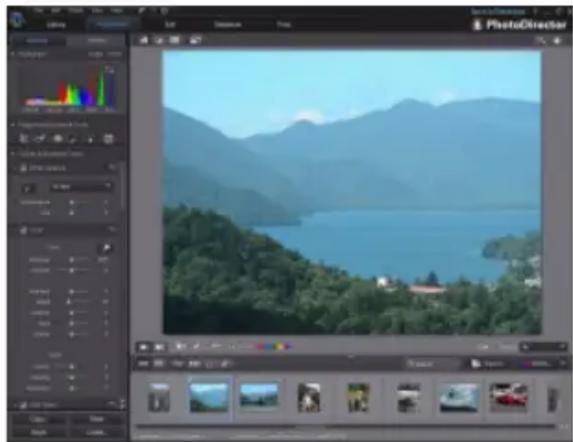573x442 pixels.
Task: Open the zoom level dropdown
Action: tap(543, 347)
